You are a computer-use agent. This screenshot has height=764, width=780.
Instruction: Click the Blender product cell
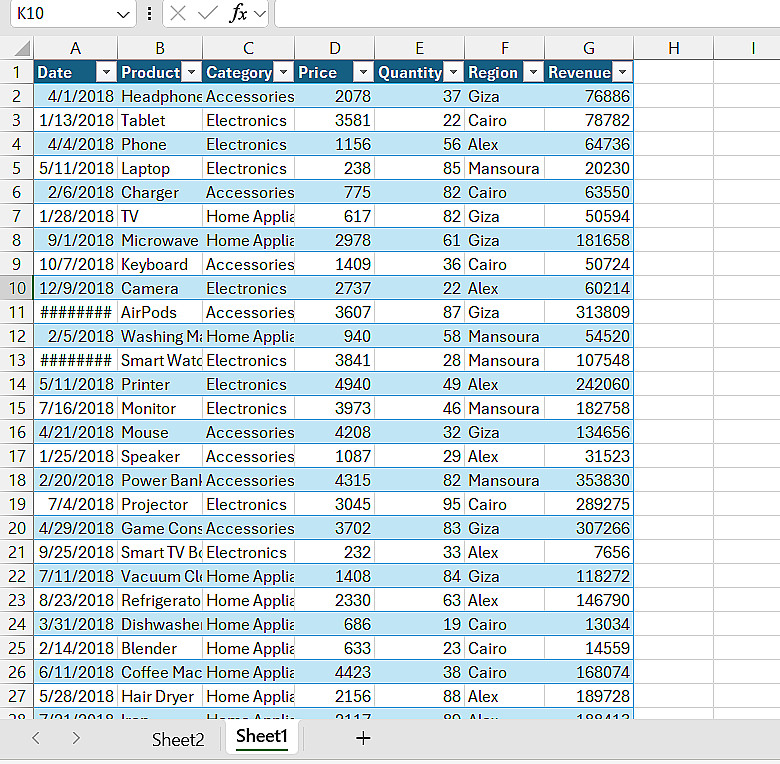pyautogui.click(x=160, y=649)
